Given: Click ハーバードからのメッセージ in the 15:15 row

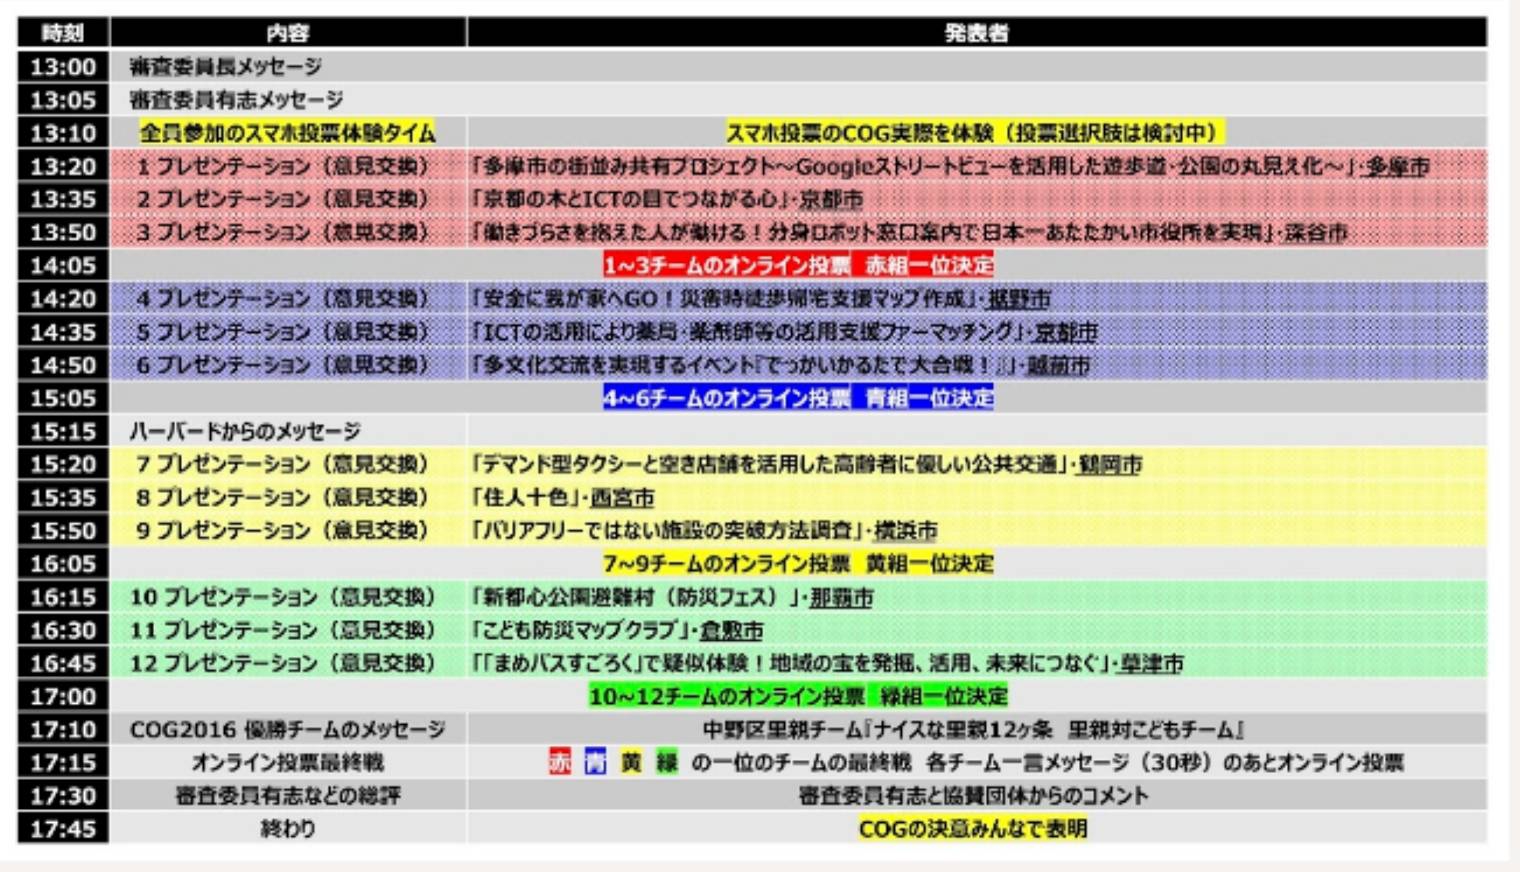Looking at the screenshot, I should coord(245,431).
